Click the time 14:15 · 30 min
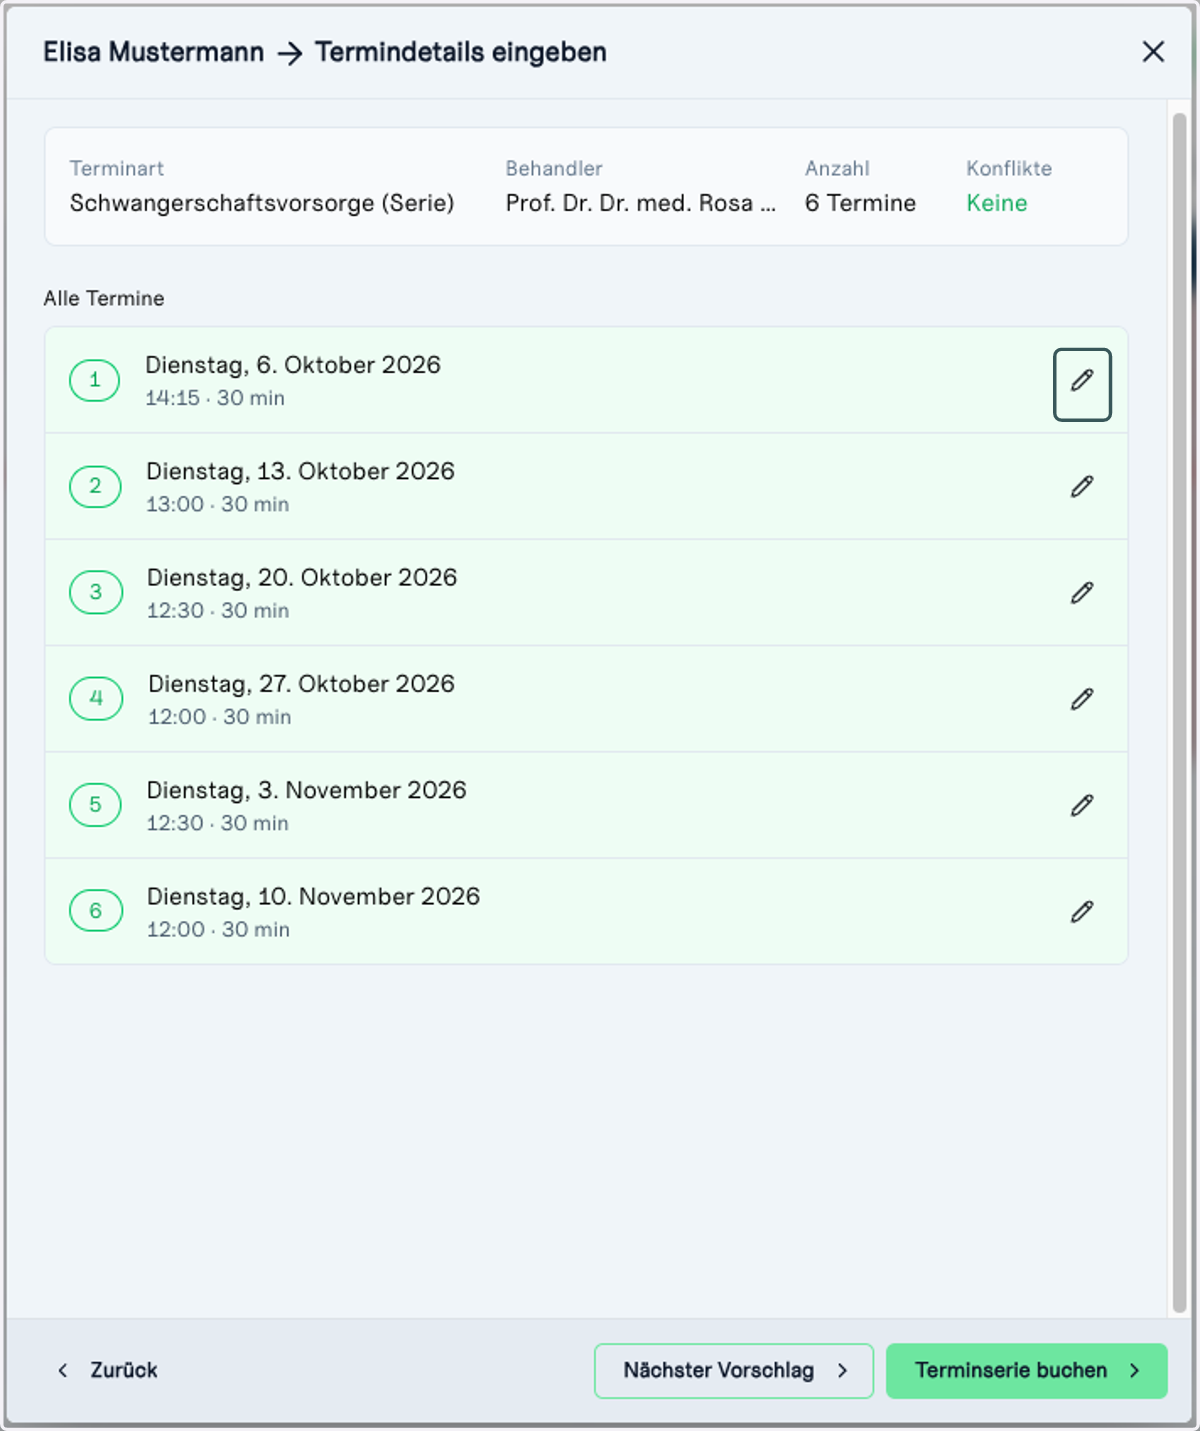The height and width of the screenshot is (1431, 1200). click(x=215, y=398)
